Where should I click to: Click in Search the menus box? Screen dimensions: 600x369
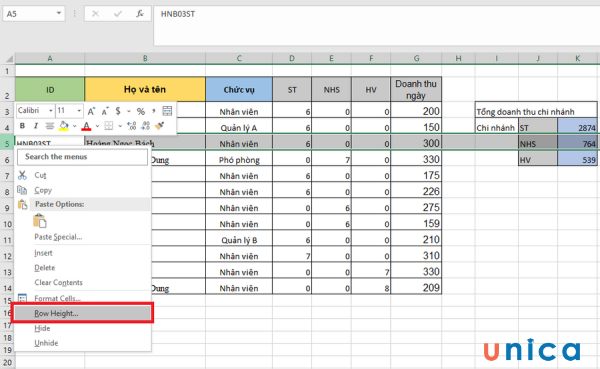point(82,157)
